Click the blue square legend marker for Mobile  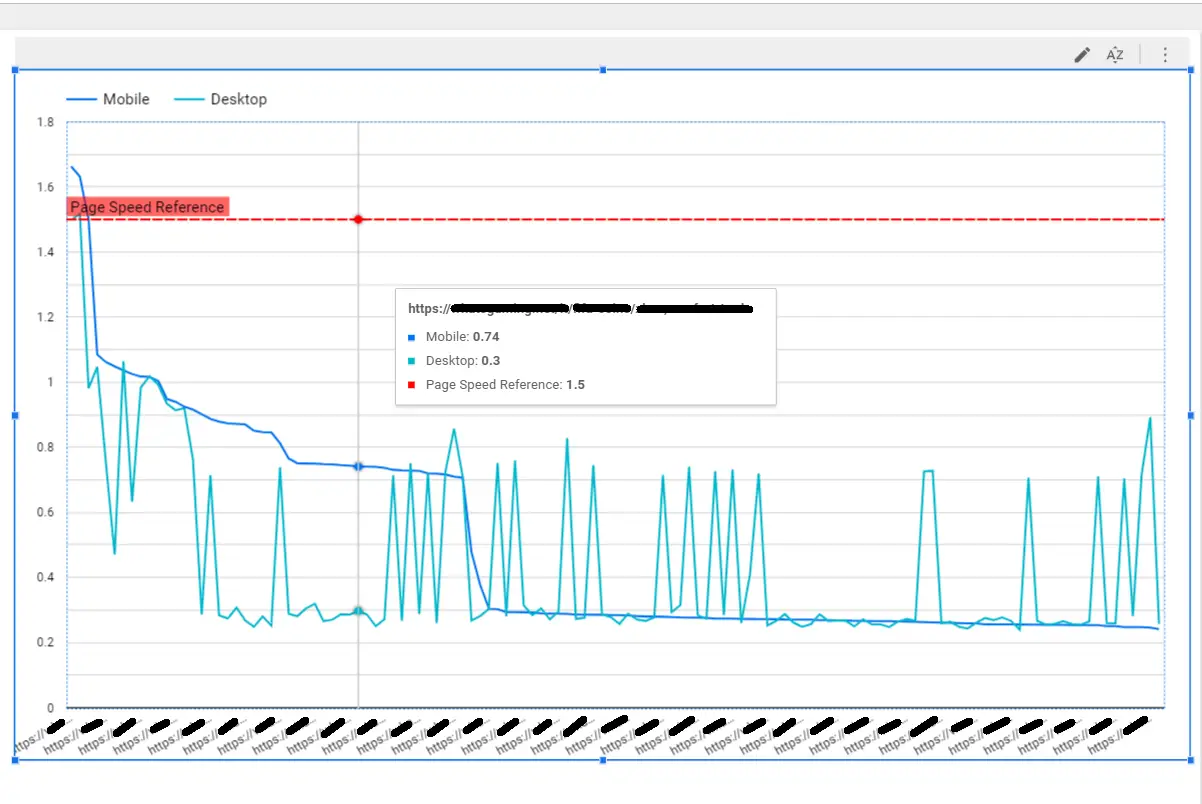click(82, 98)
